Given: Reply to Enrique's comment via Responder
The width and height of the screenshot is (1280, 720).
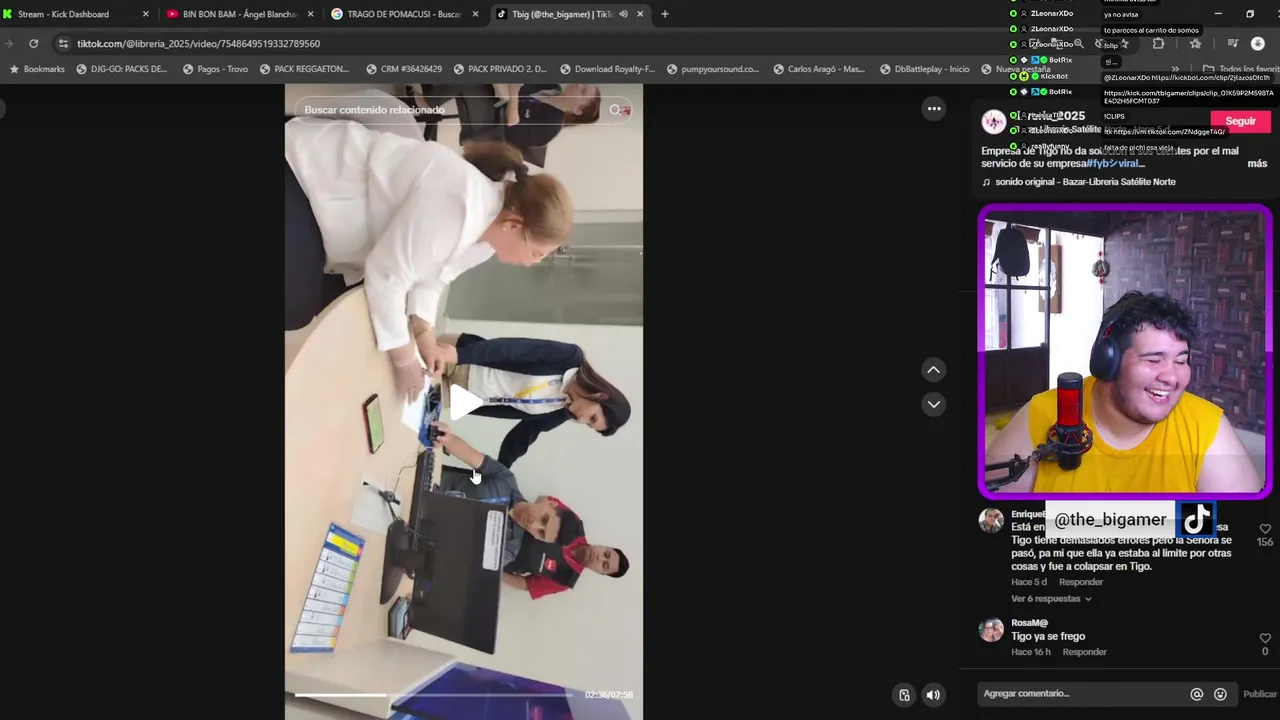Looking at the screenshot, I should click(1081, 582).
